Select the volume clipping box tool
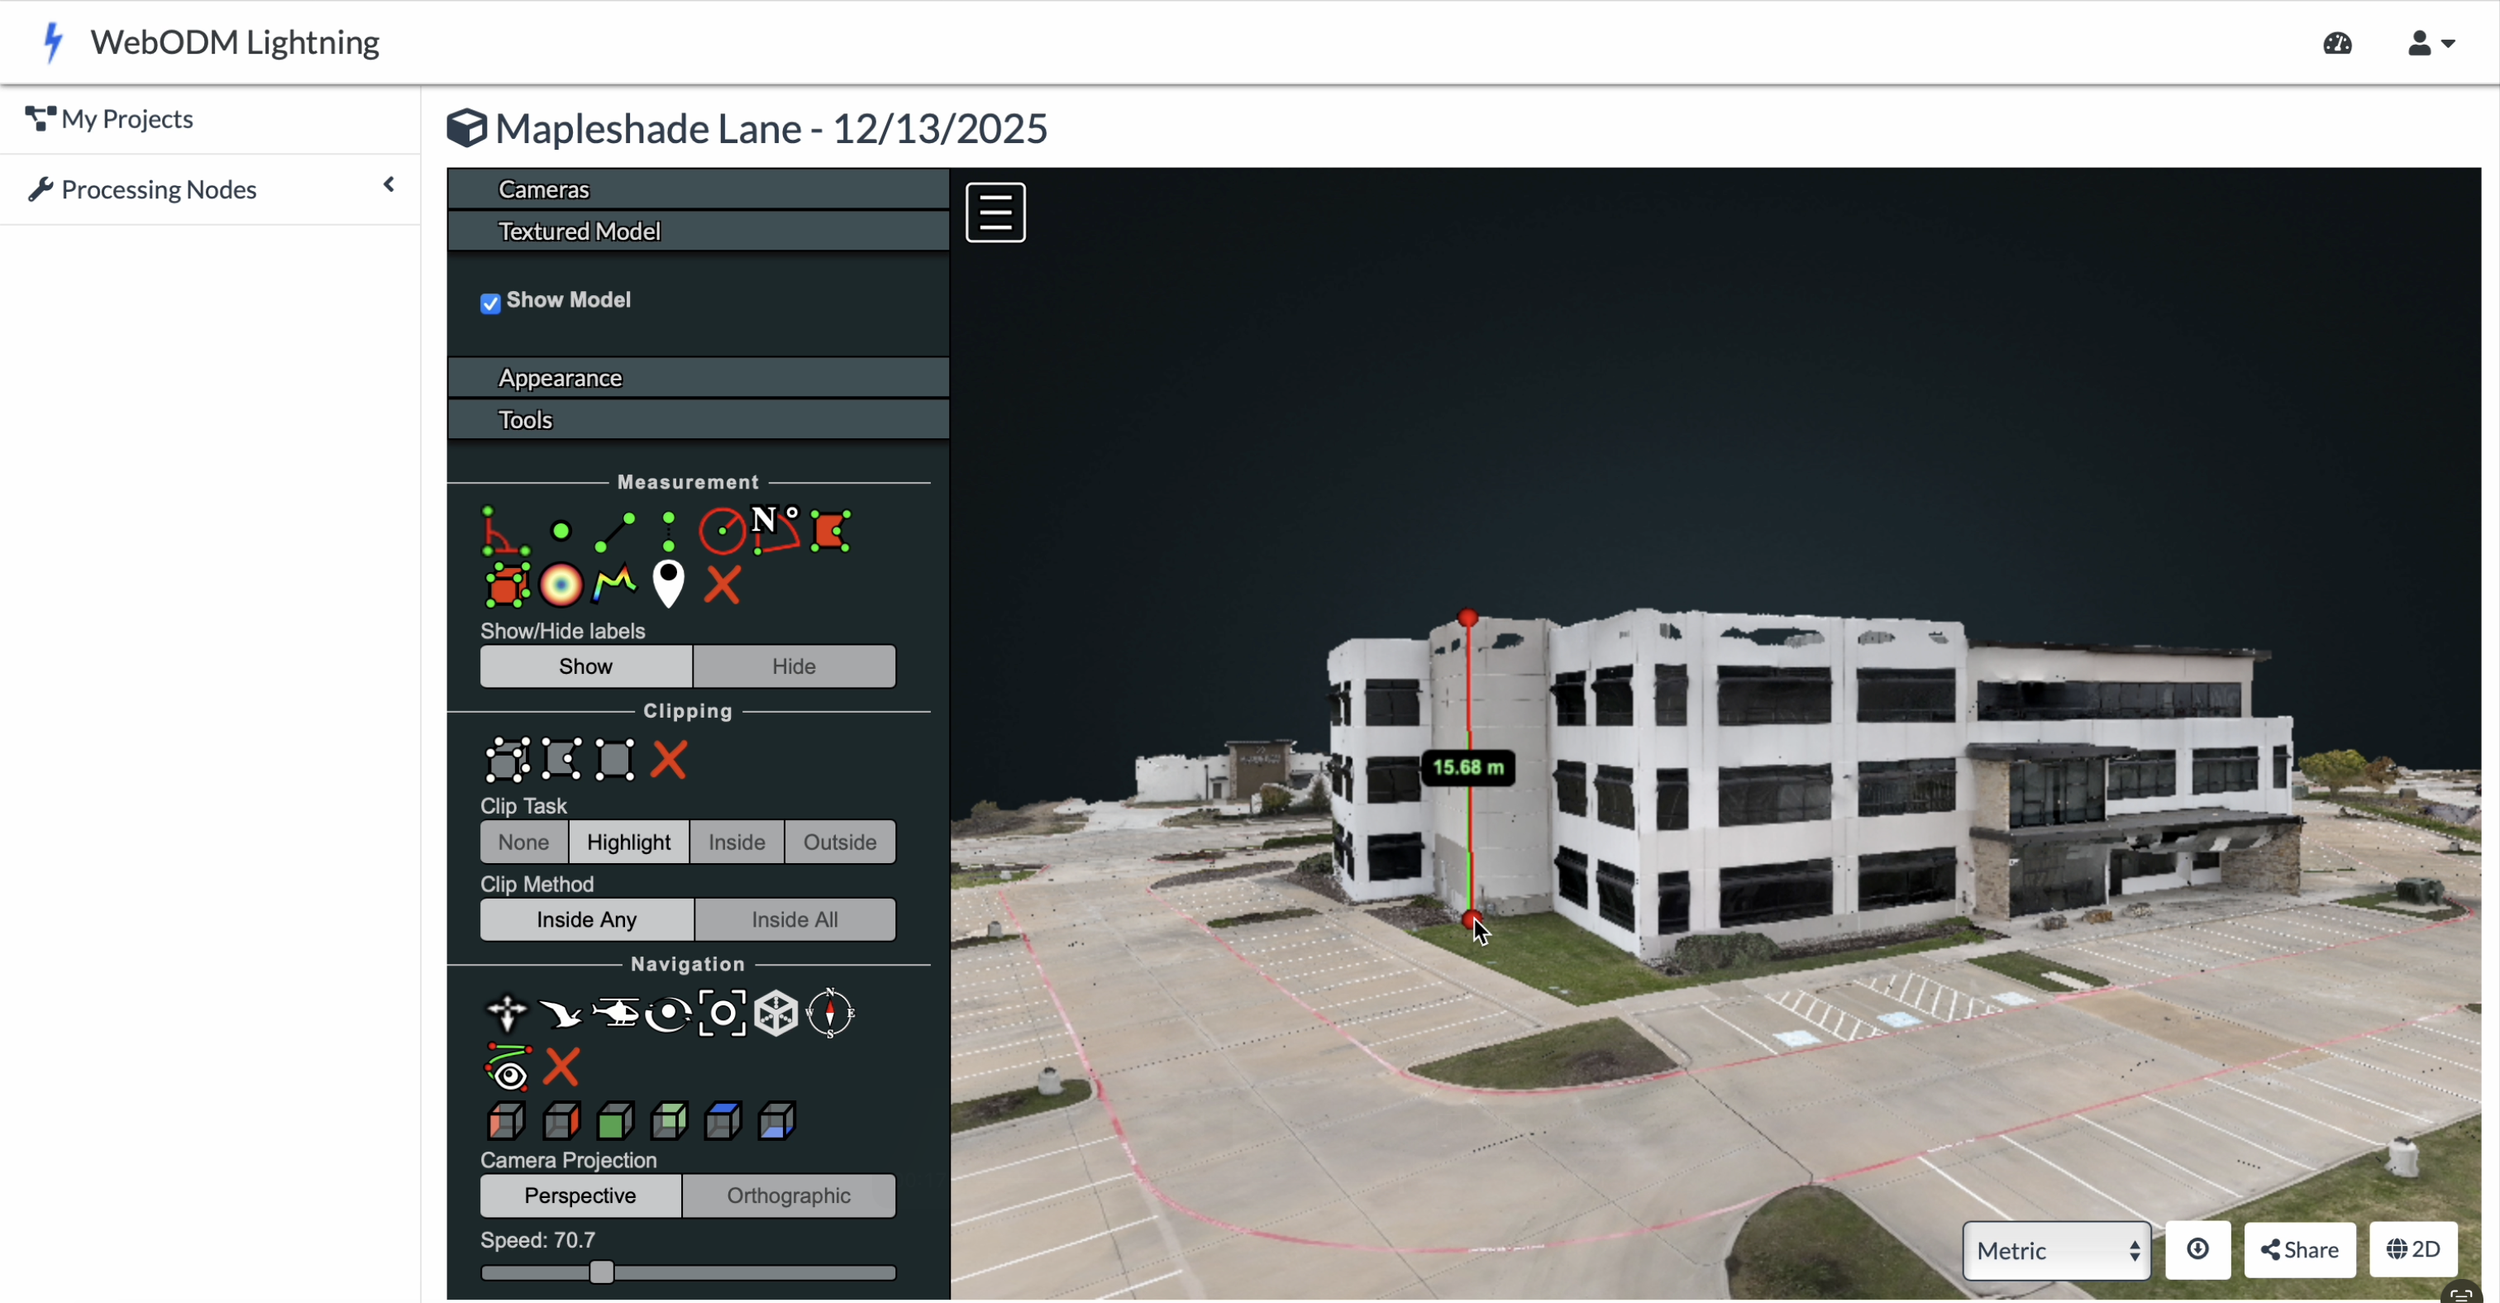Screen dimensions: 2500x1303 (507, 760)
